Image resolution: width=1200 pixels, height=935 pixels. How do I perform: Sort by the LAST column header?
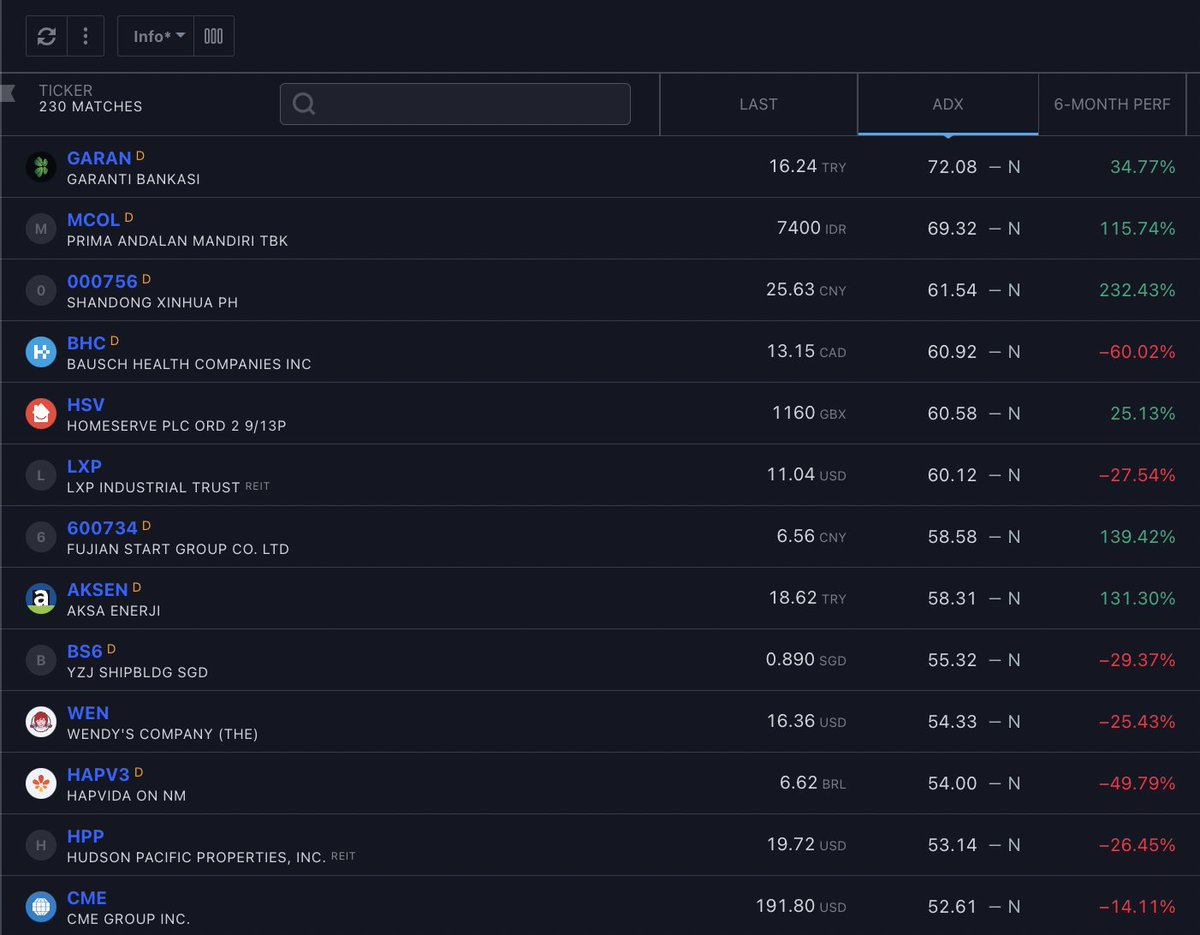pyautogui.click(x=758, y=104)
